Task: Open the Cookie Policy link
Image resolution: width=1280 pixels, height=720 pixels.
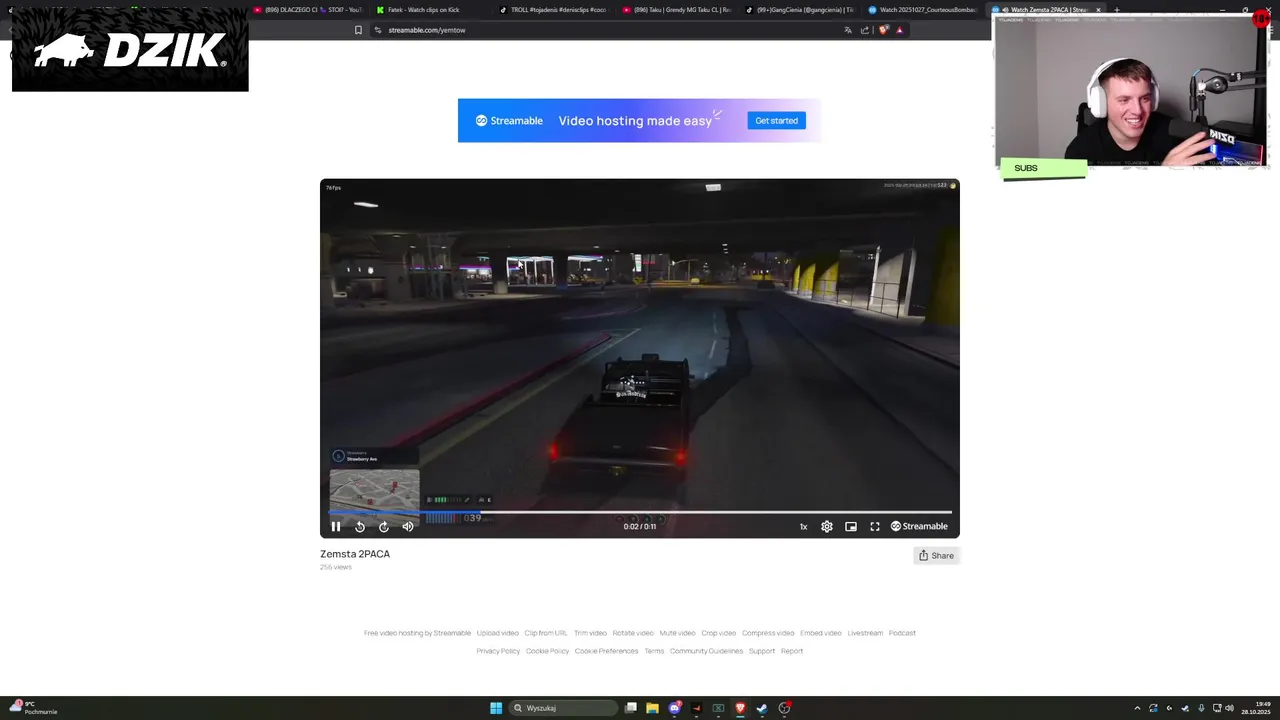Action: coord(547,651)
